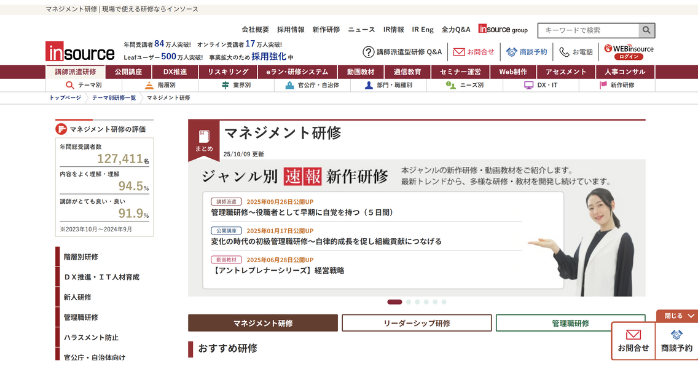Select the second carousel dot
The image size is (698, 365).
click(408, 302)
